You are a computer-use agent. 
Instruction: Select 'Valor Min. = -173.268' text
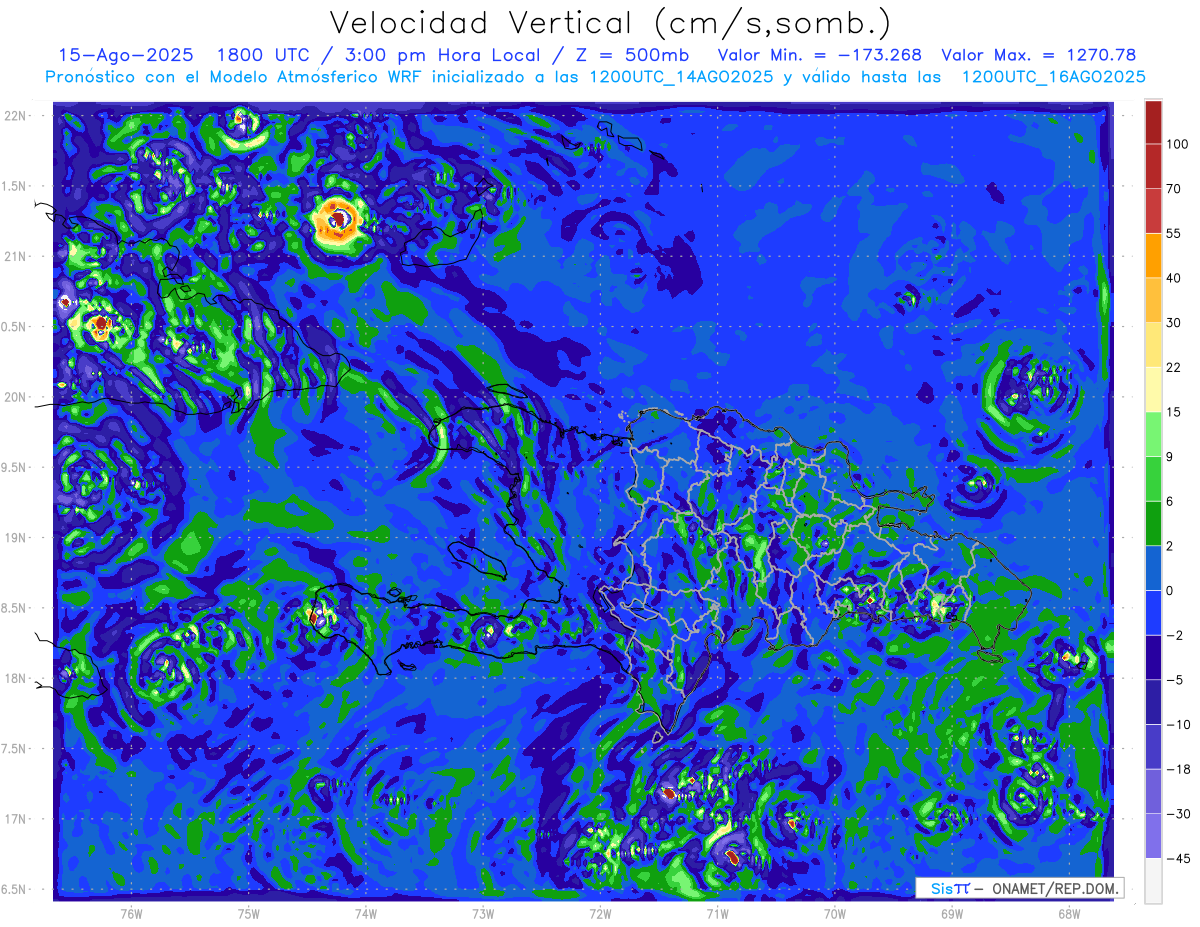click(819, 55)
